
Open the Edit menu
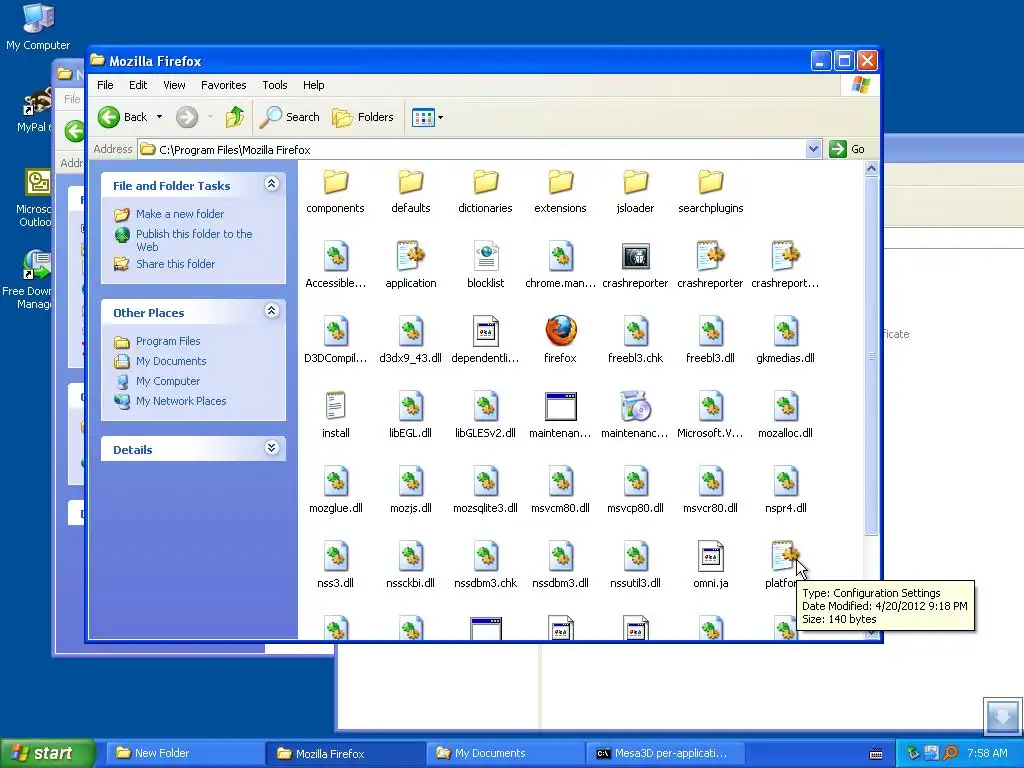point(138,85)
